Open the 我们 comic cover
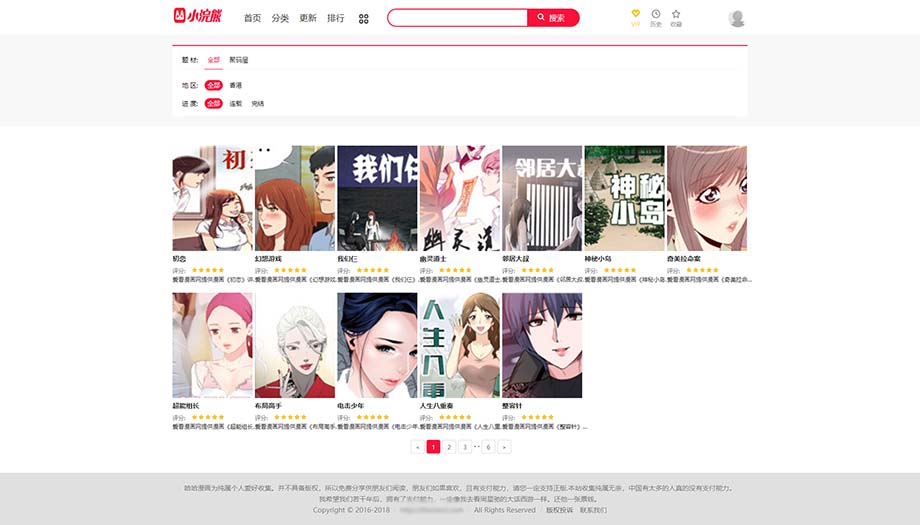Viewport: 920px width, 525px height. pos(377,198)
